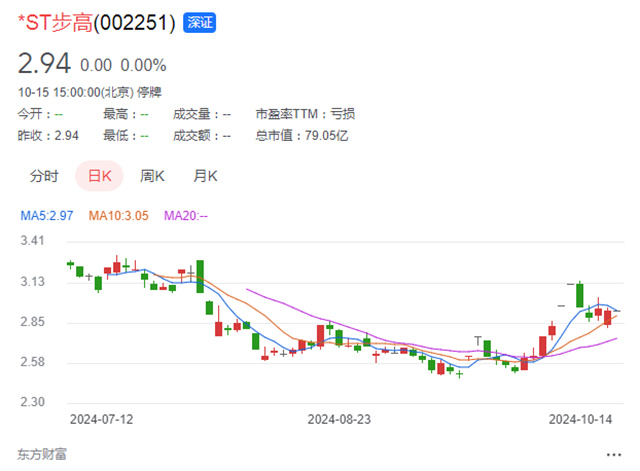The height and width of the screenshot is (471, 640).
Task: Click the 市盈率TTM 亏损 field
Action: (305, 113)
